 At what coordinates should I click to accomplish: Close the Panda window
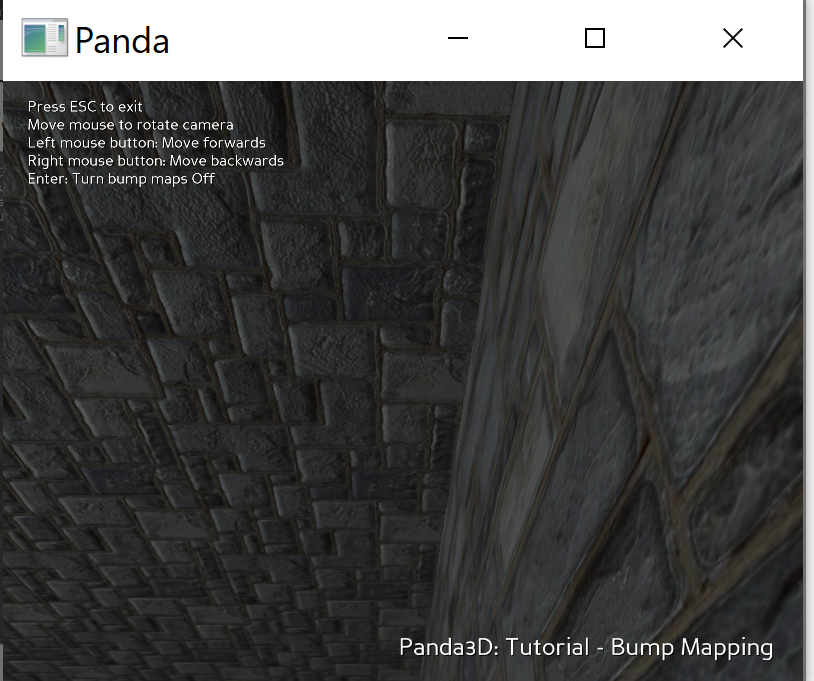coord(732,39)
